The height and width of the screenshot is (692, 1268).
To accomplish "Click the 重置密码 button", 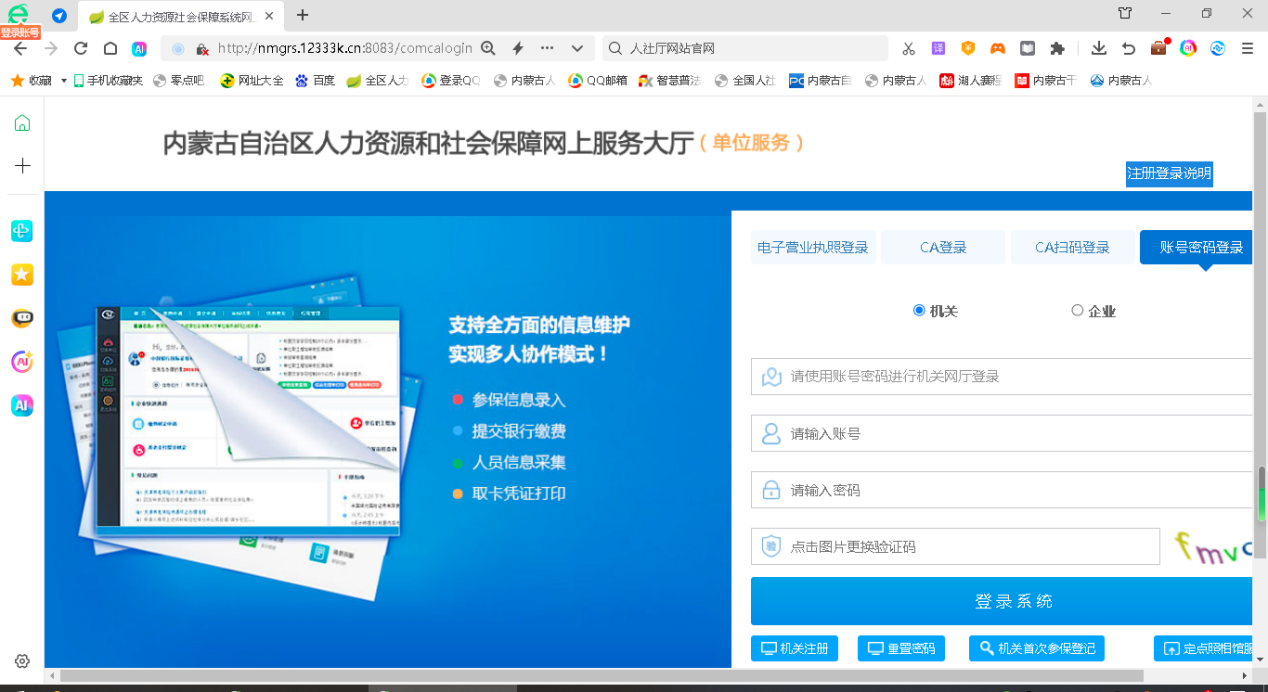I will (x=901, y=648).
